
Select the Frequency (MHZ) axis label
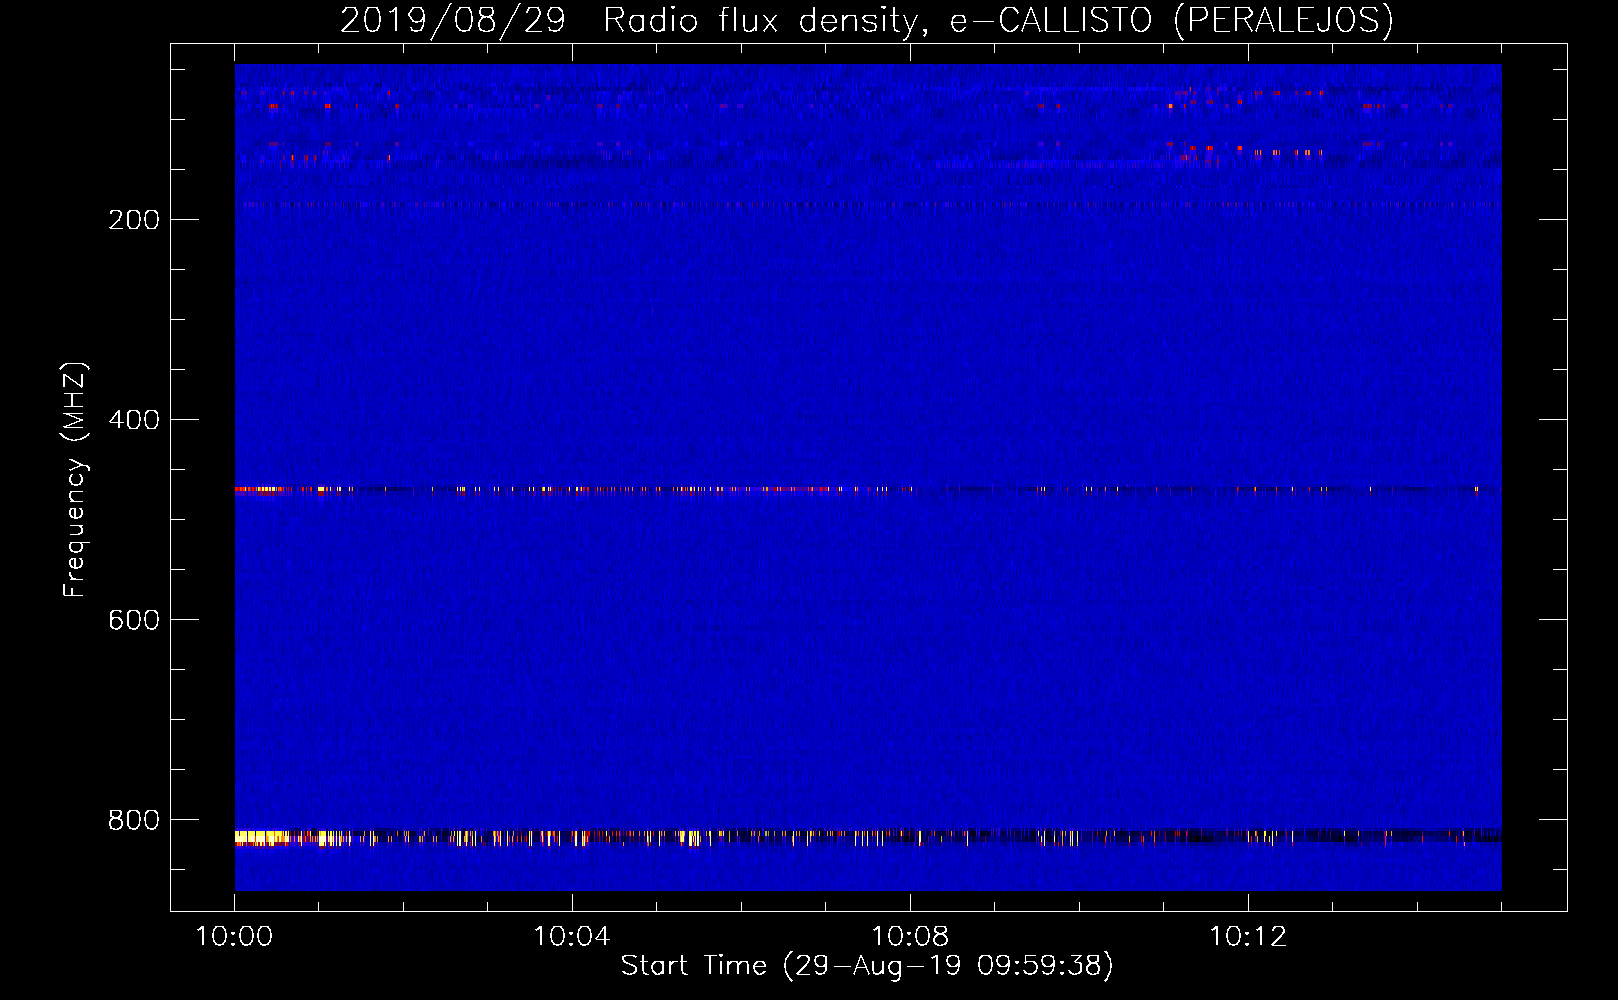(x=75, y=480)
